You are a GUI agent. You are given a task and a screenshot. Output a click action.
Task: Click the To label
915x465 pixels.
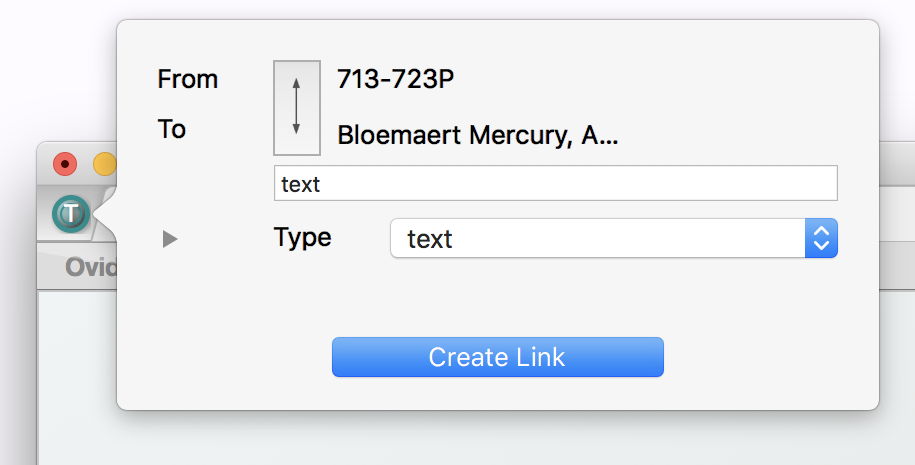172,130
